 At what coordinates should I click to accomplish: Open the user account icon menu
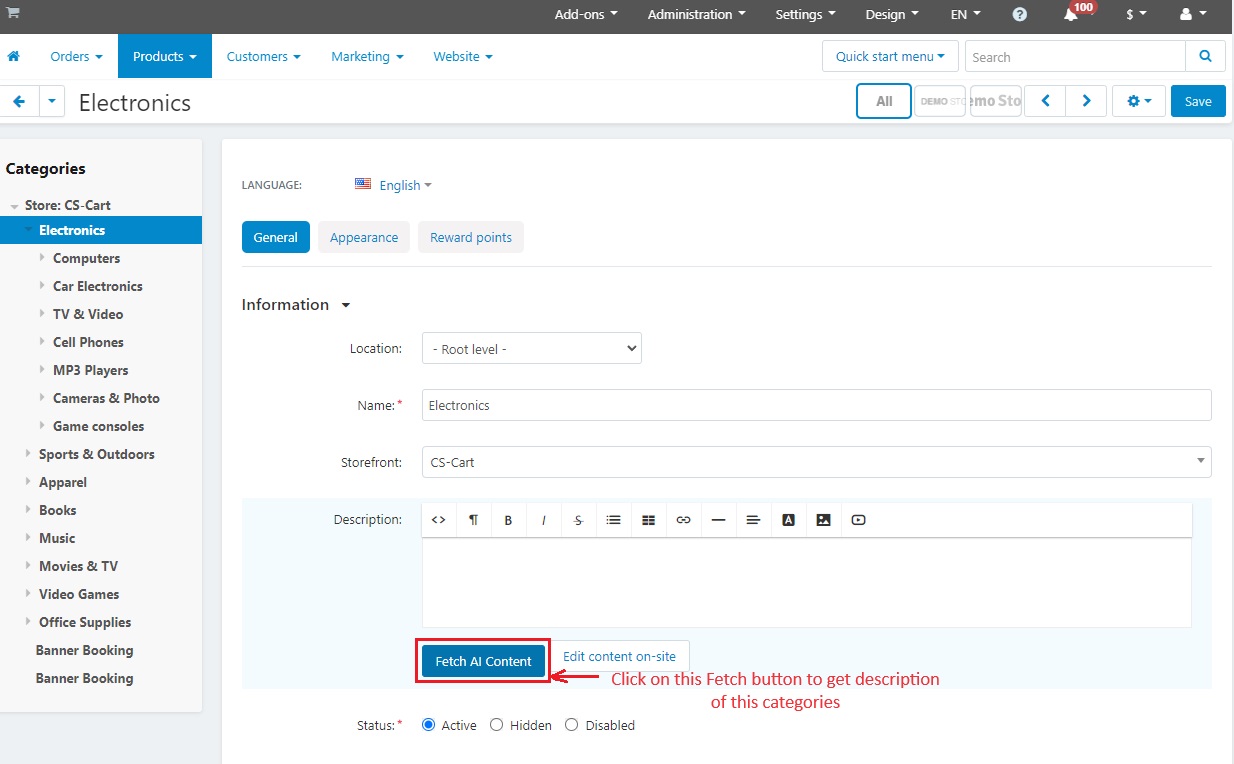pos(1193,14)
